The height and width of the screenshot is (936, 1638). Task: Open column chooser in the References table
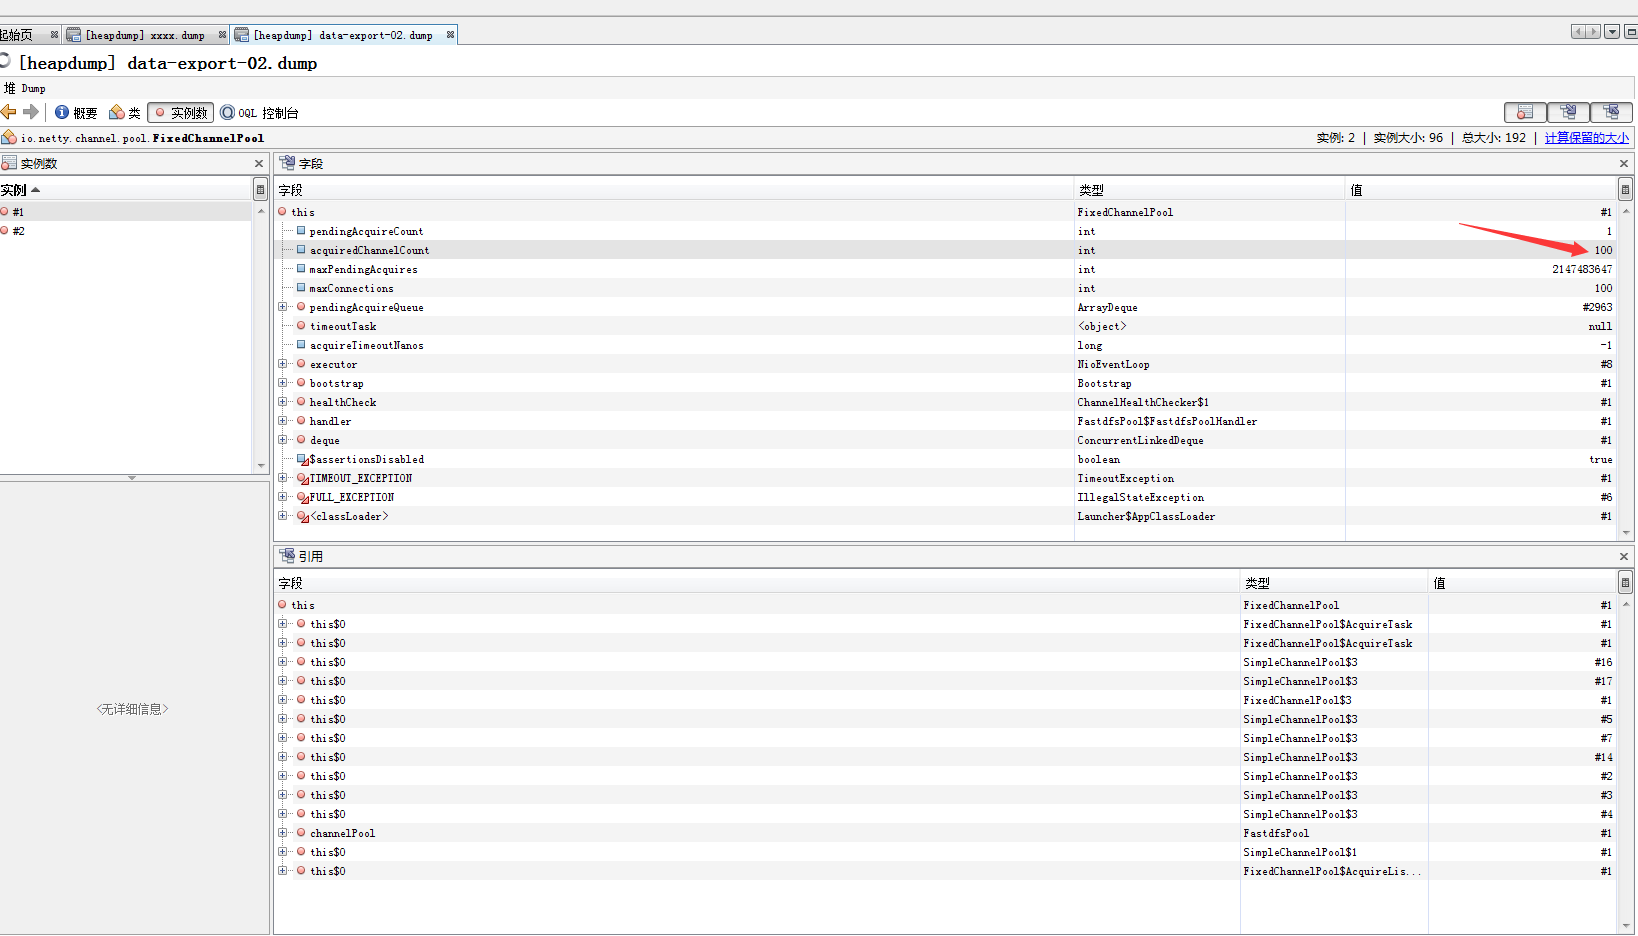(x=1625, y=583)
